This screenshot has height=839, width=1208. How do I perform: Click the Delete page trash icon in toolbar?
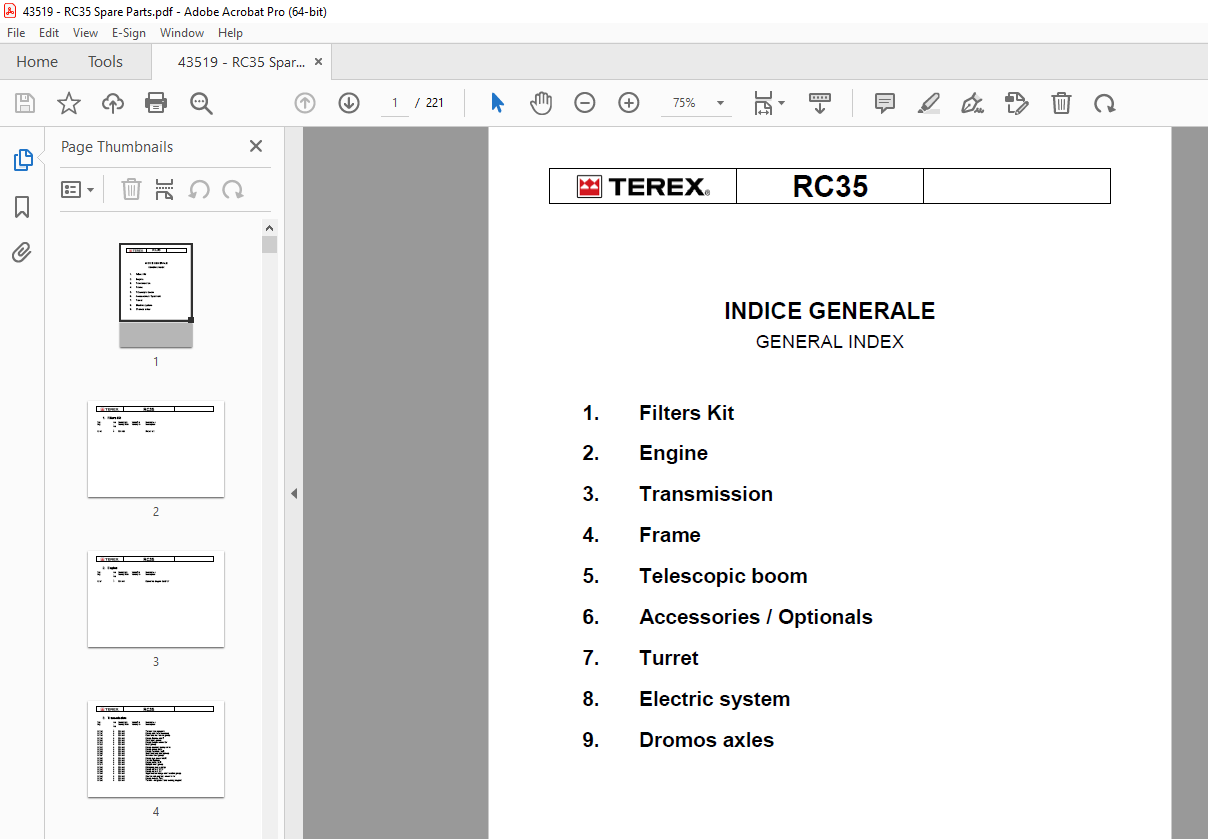[x=1061, y=103]
